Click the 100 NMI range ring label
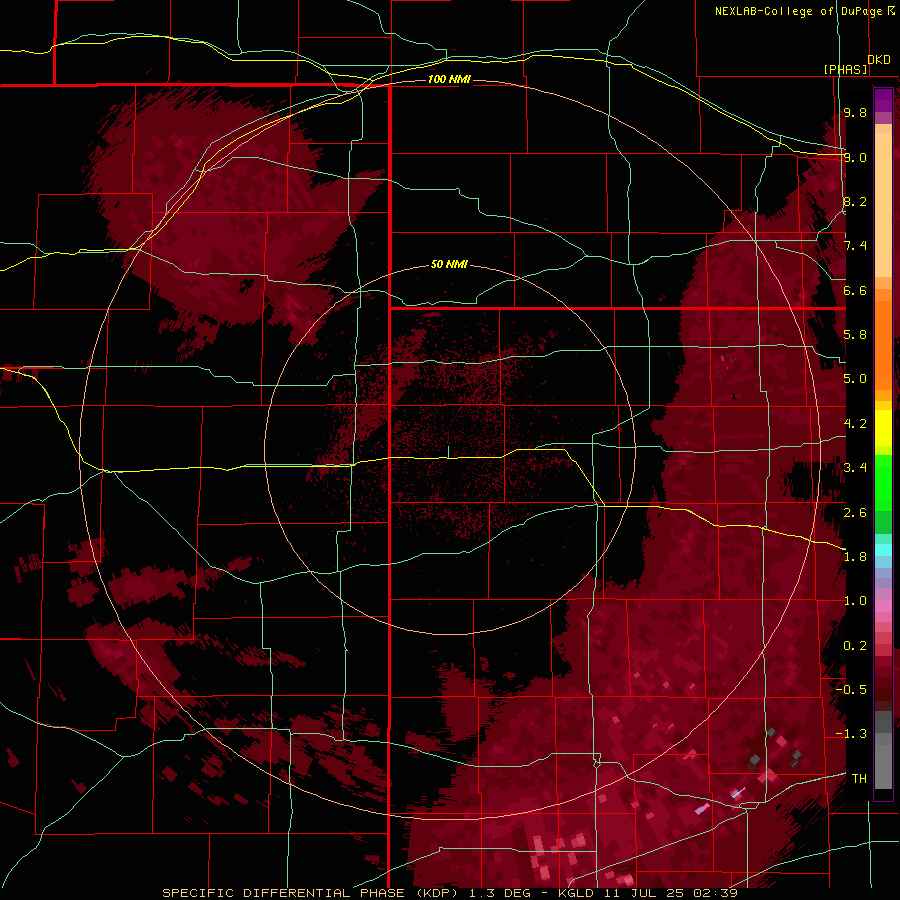Image resolution: width=900 pixels, height=900 pixels. [449, 79]
